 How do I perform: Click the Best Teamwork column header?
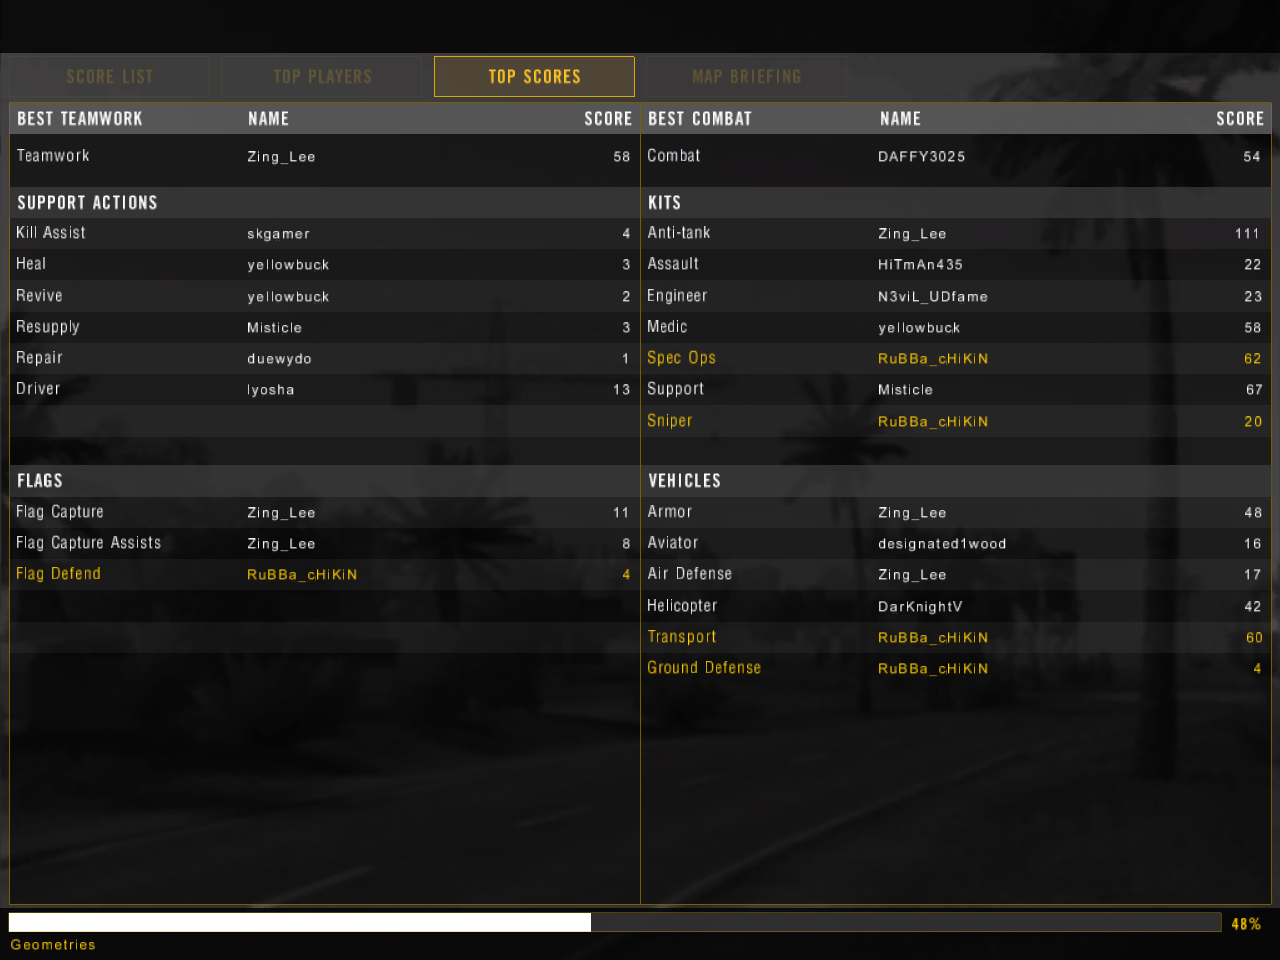pyautogui.click(x=80, y=119)
